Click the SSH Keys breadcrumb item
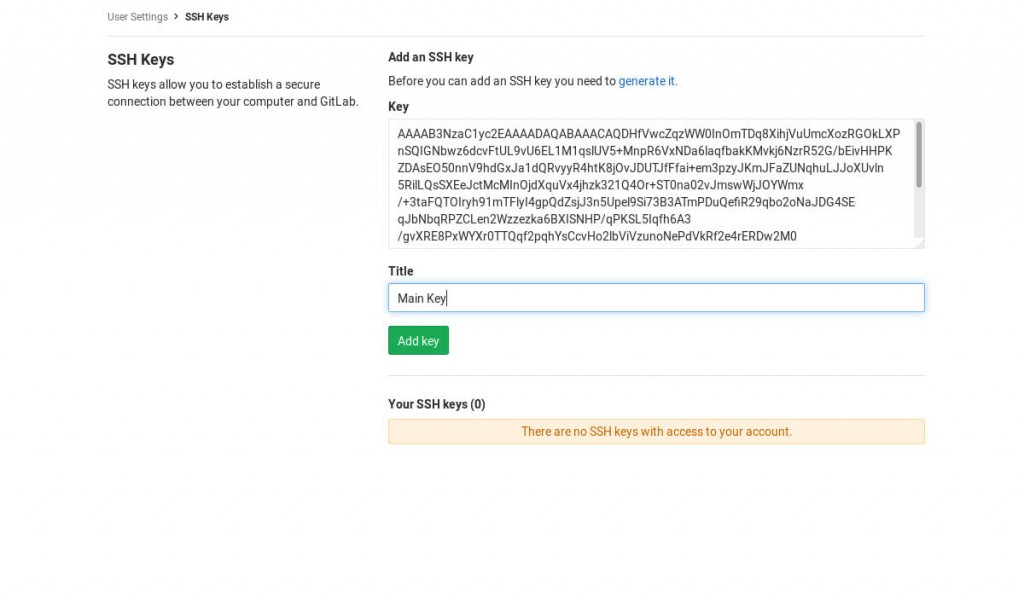 [207, 17]
